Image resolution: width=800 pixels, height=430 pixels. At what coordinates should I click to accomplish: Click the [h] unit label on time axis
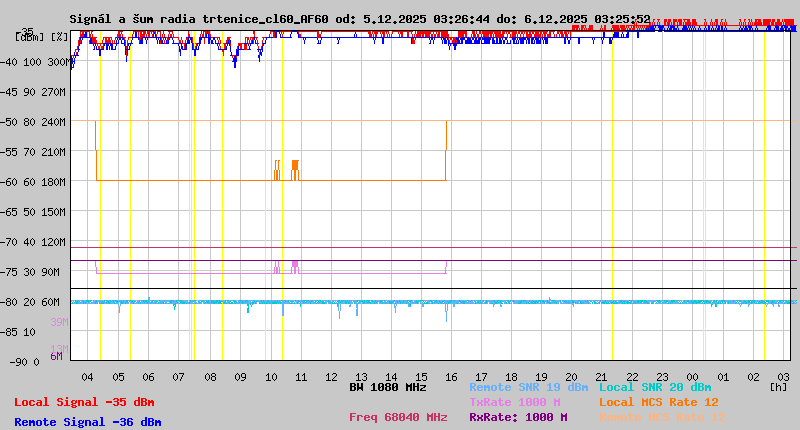(x=778, y=387)
